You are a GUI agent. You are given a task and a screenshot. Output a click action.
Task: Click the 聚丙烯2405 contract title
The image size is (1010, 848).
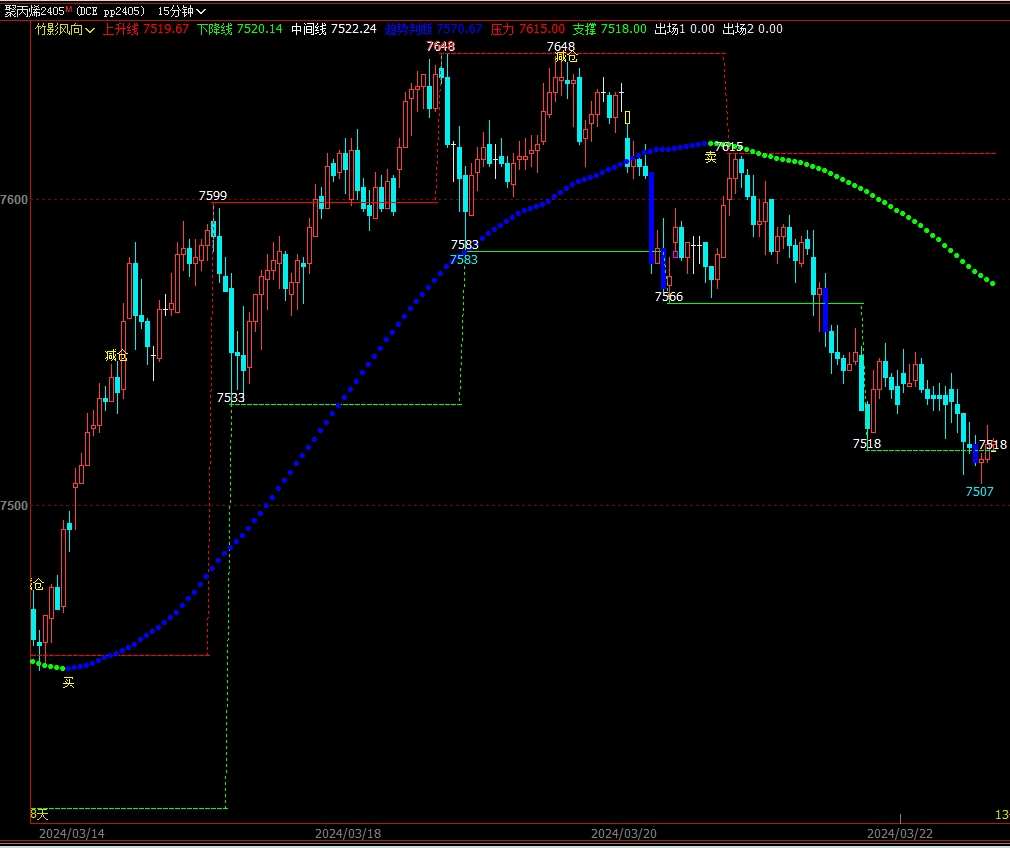pos(35,11)
